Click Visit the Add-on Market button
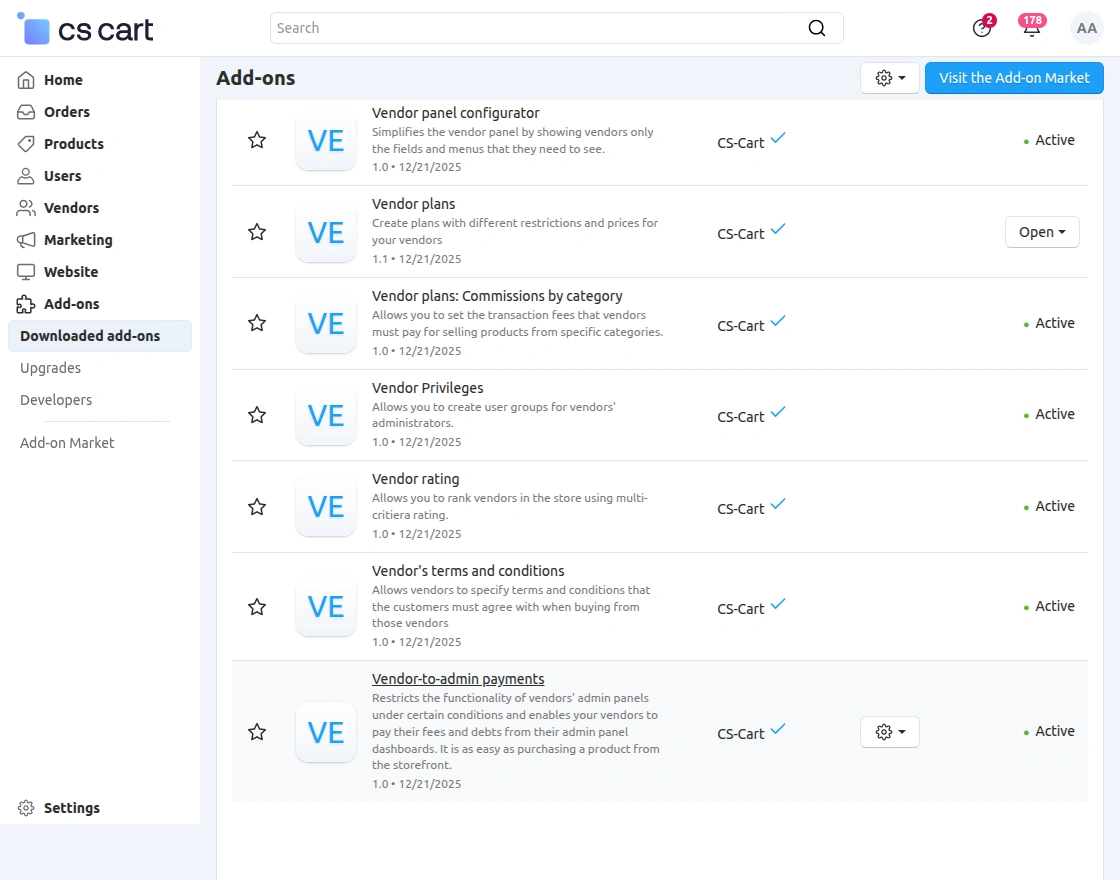Image resolution: width=1120 pixels, height=880 pixels. coord(1014,78)
